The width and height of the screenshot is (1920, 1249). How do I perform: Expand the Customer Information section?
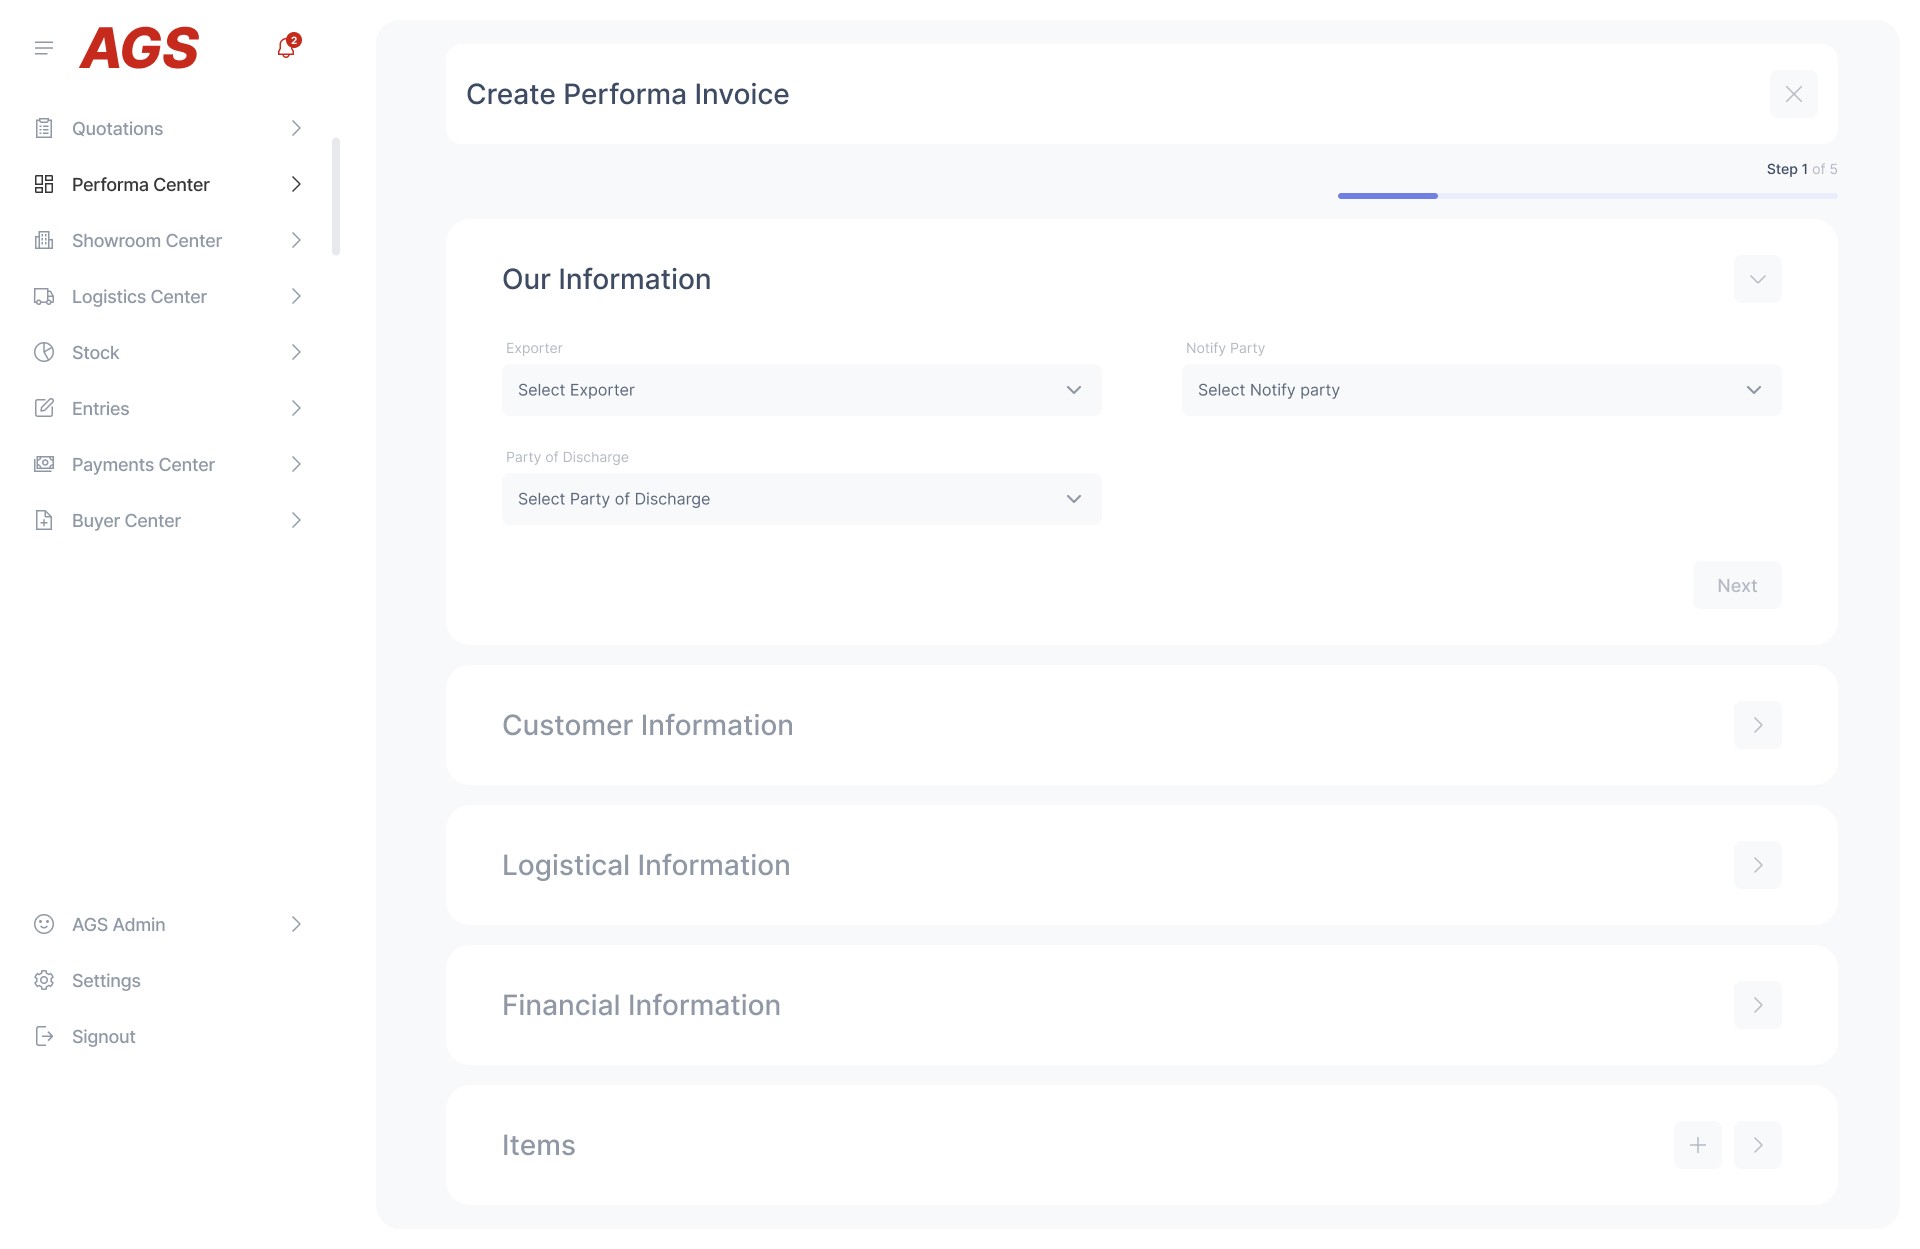tap(1757, 725)
